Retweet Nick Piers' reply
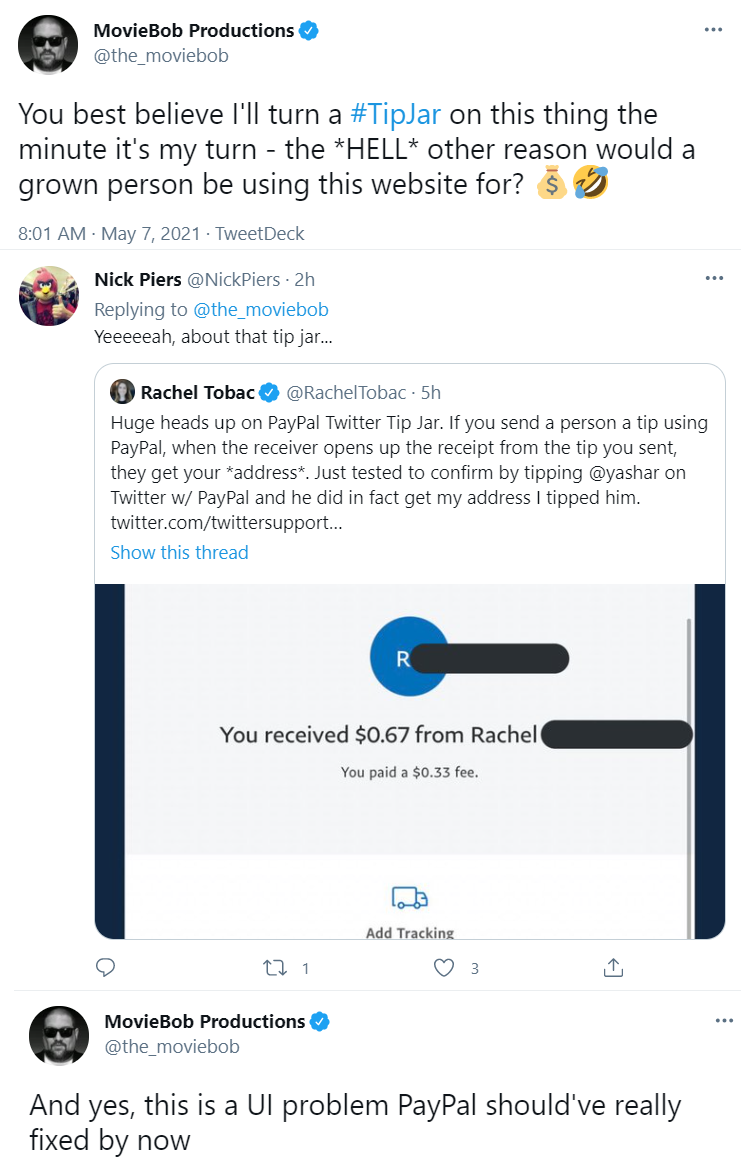 click(275, 968)
